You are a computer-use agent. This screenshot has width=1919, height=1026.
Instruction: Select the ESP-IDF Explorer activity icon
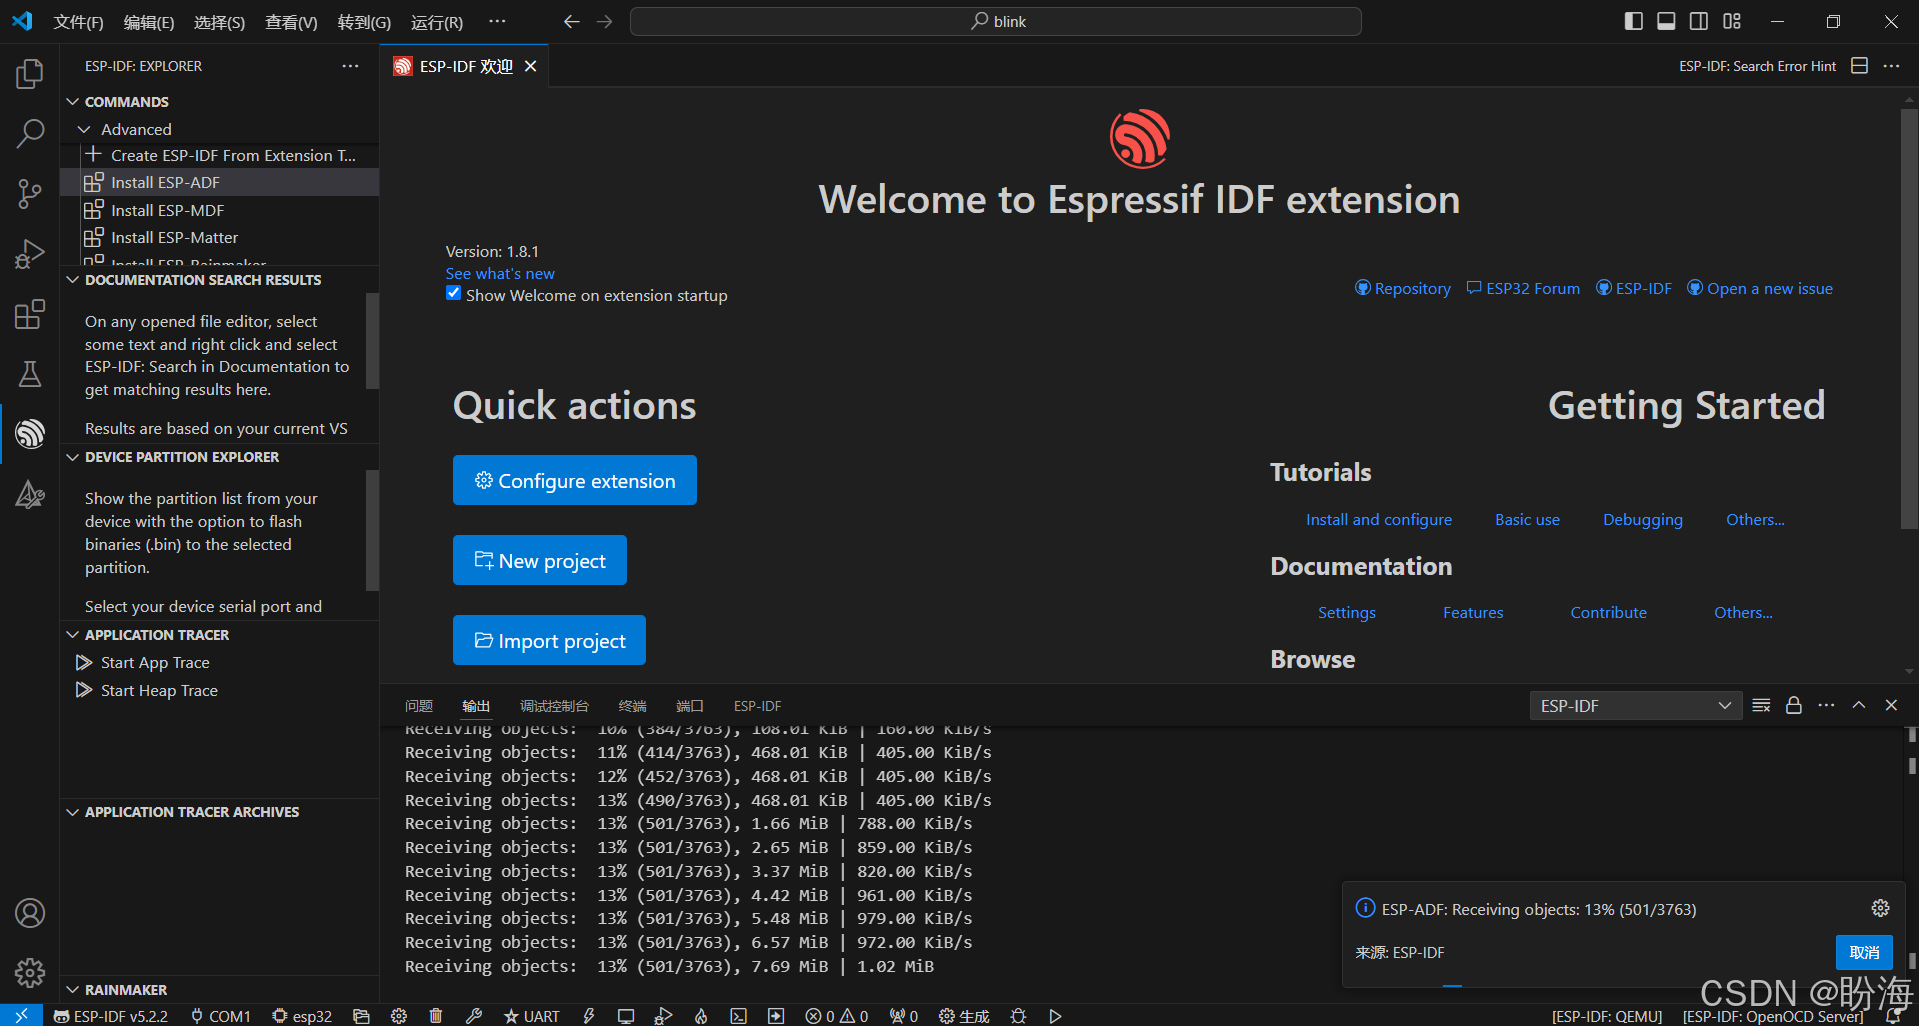point(30,434)
